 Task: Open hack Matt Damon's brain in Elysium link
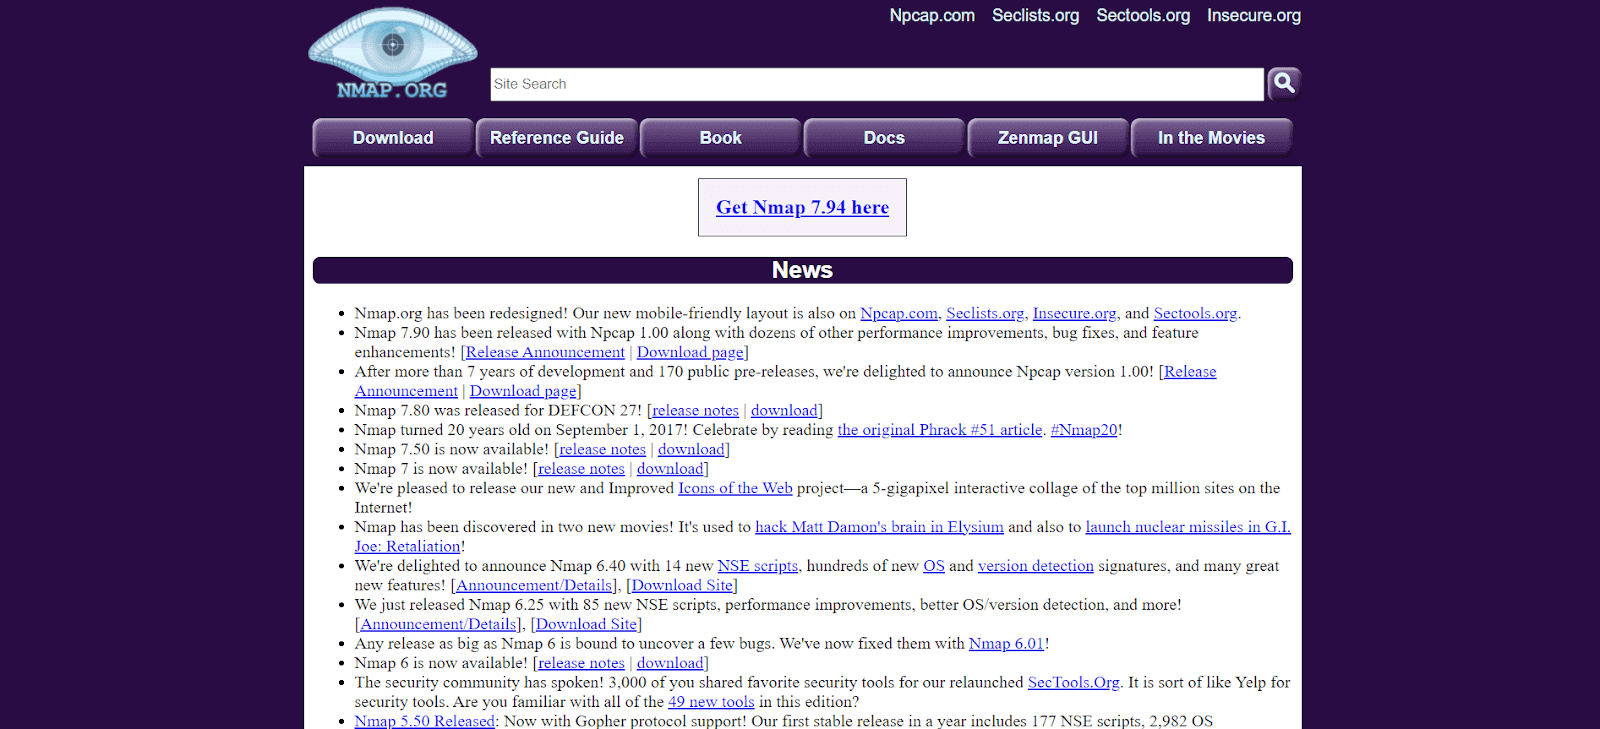tap(879, 527)
